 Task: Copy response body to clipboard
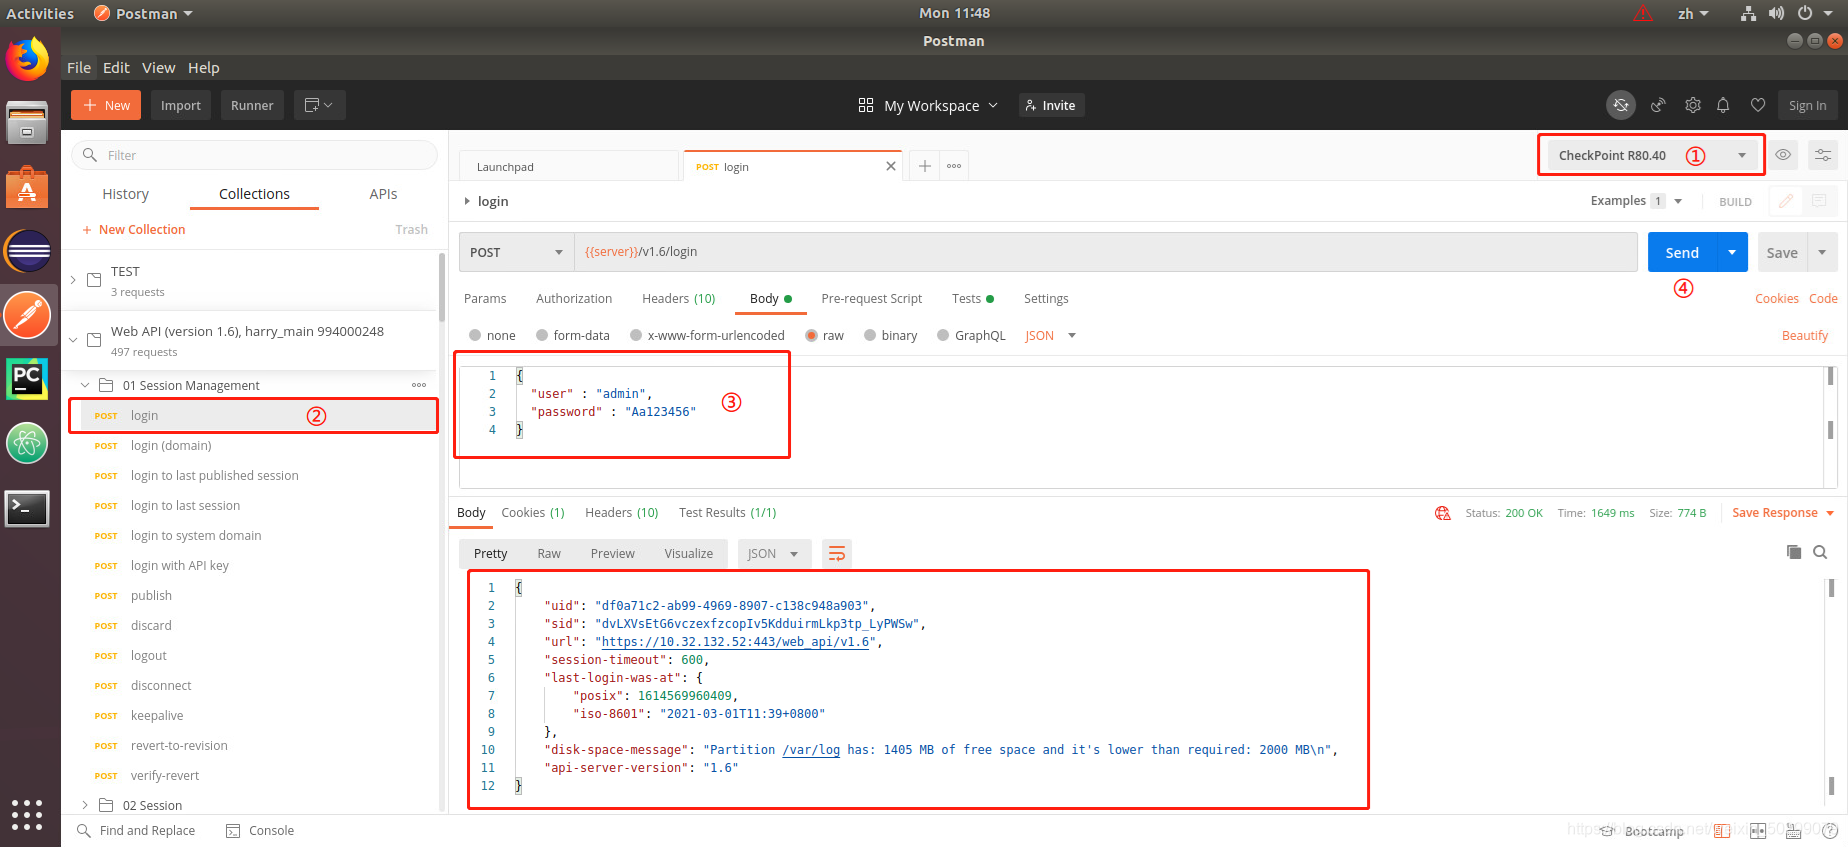(x=1793, y=552)
